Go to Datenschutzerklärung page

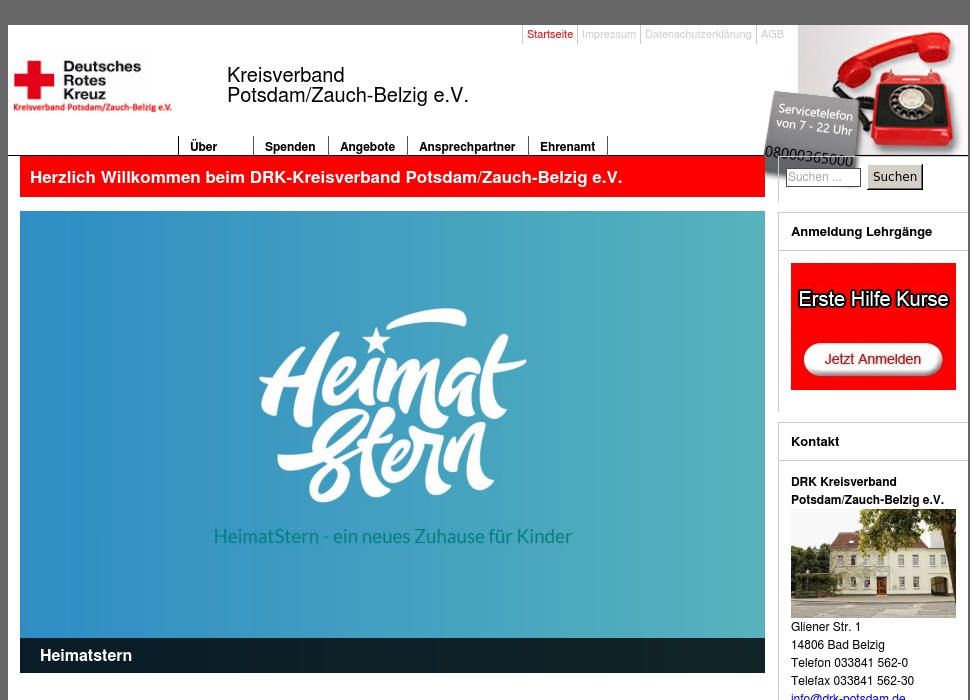[x=697, y=34]
